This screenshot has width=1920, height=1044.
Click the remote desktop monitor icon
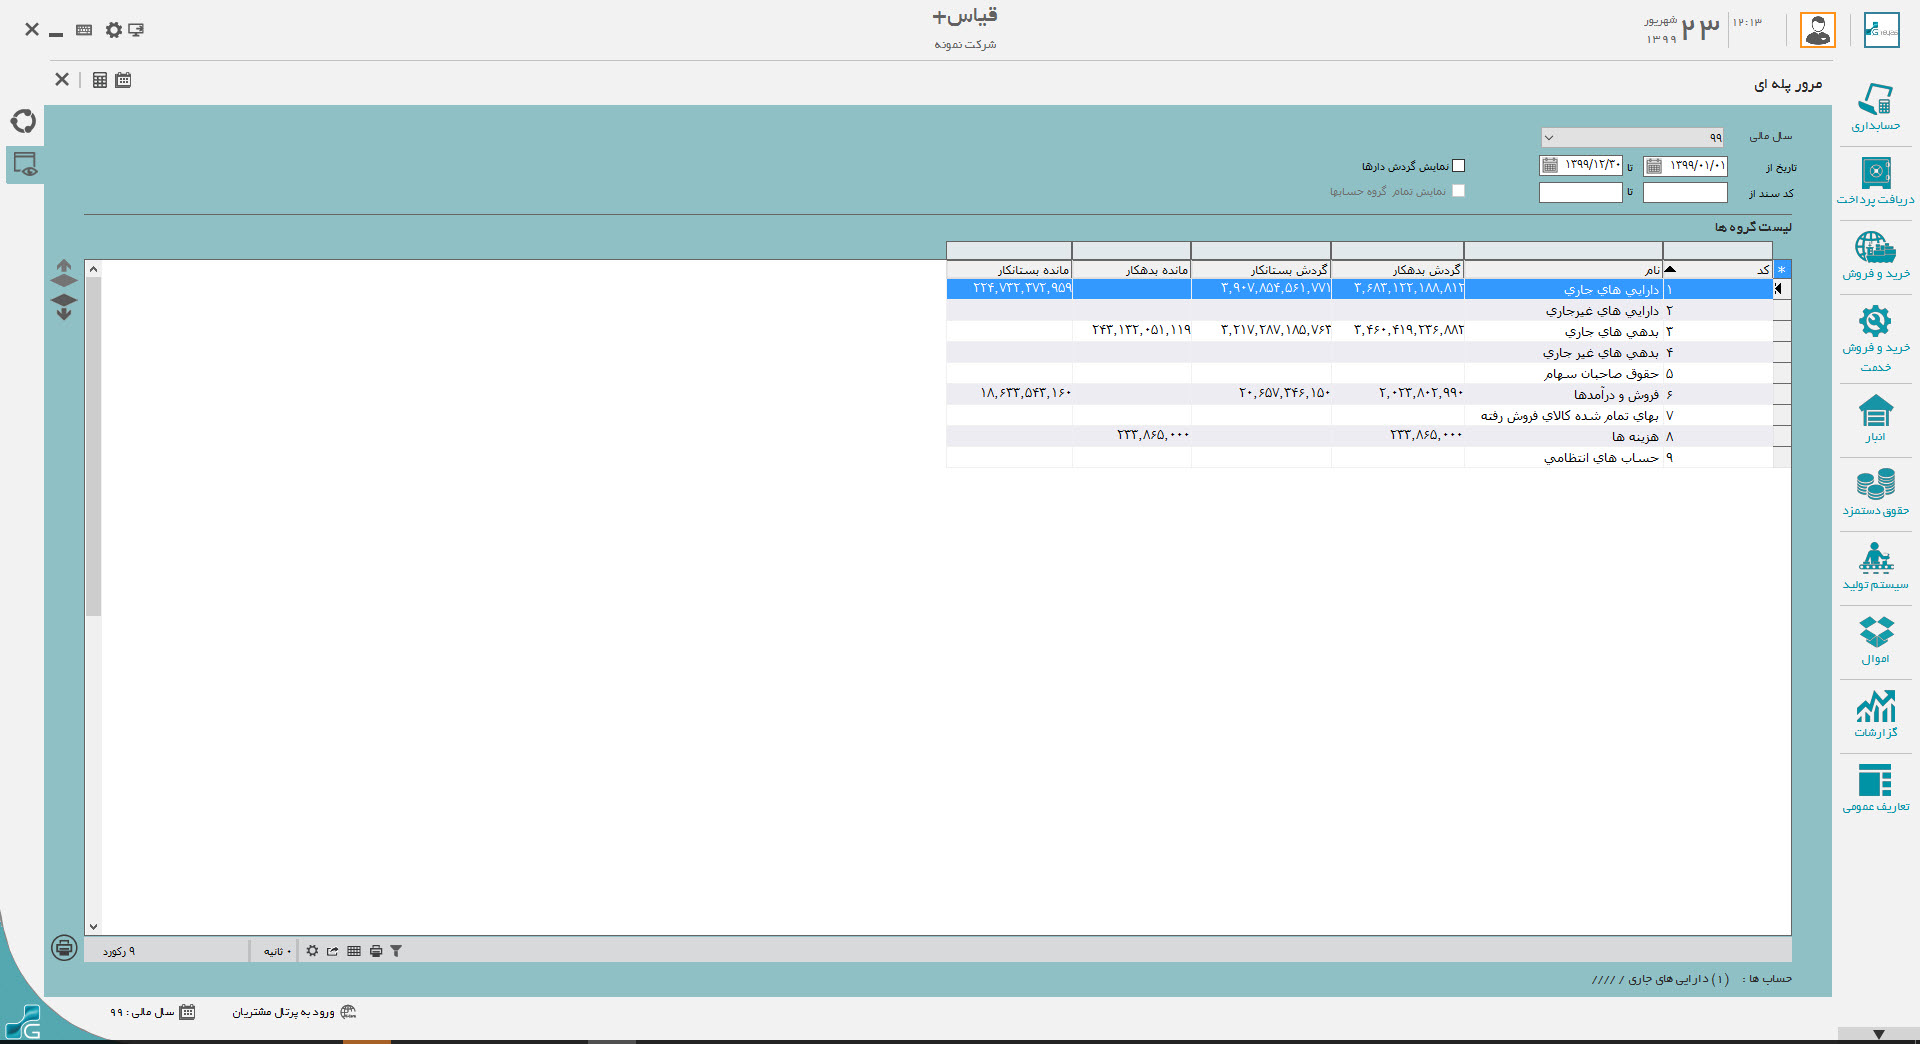pos(136,30)
